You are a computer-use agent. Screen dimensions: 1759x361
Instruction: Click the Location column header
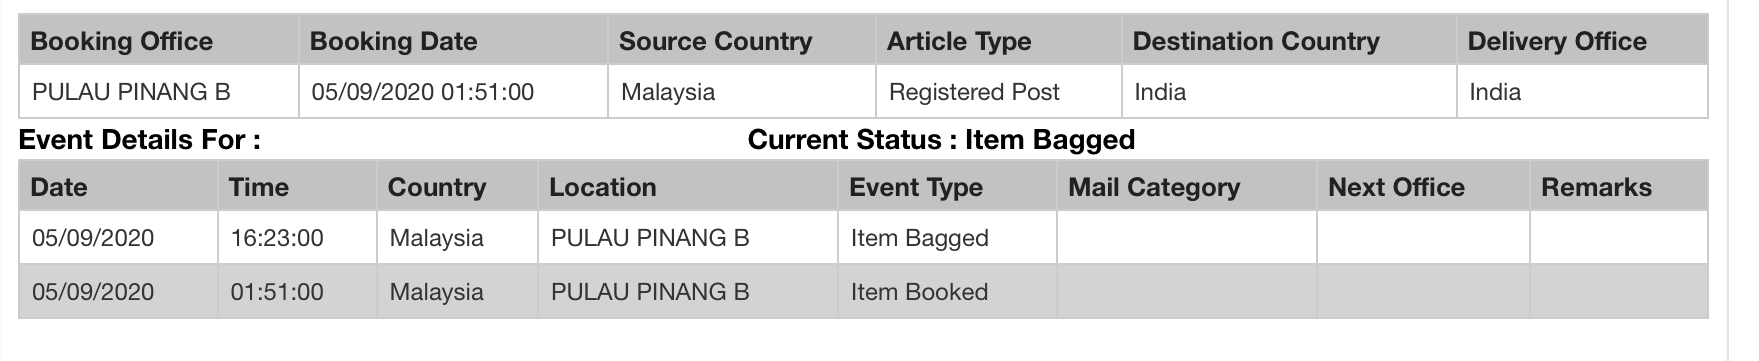pos(688,187)
